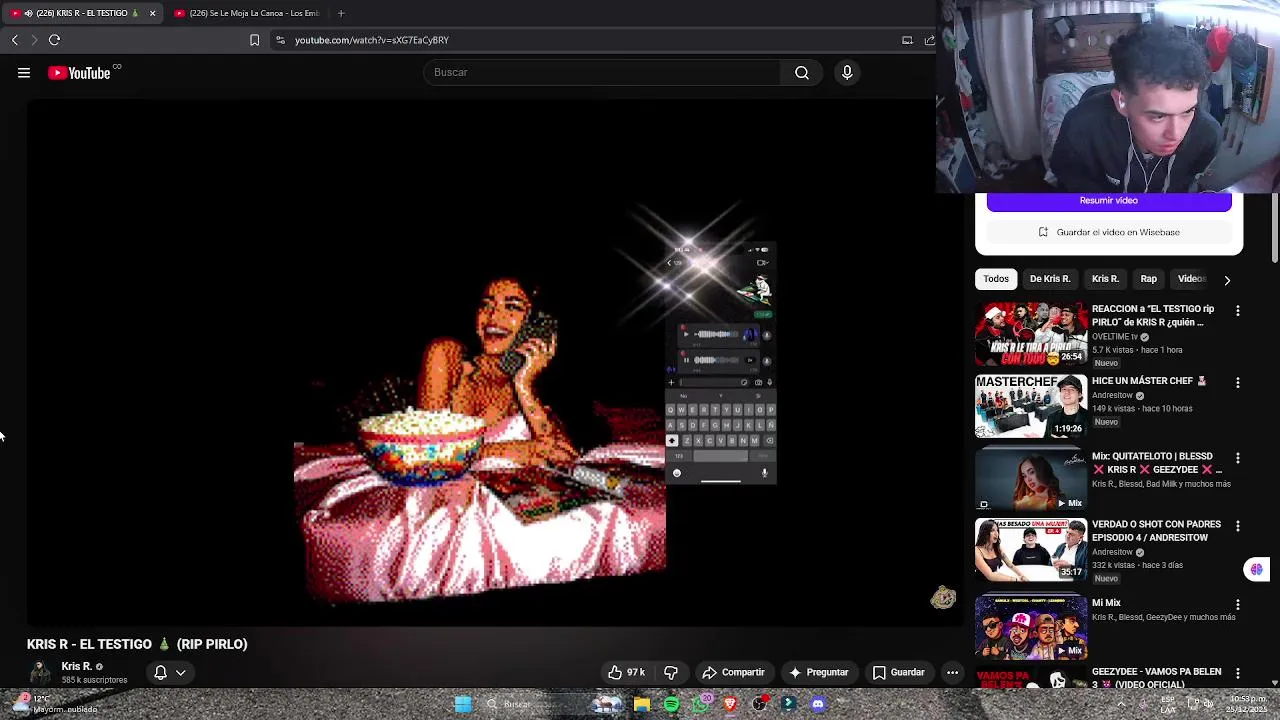The width and height of the screenshot is (1280, 720).
Task: Open the YouTube hamburger guide menu
Action: click(x=24, y=72)
